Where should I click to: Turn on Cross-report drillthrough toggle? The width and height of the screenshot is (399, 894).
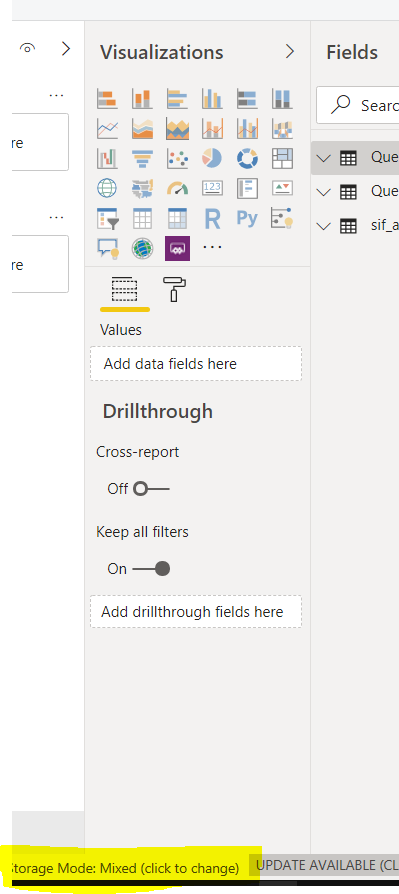click(x=151, y=489)
